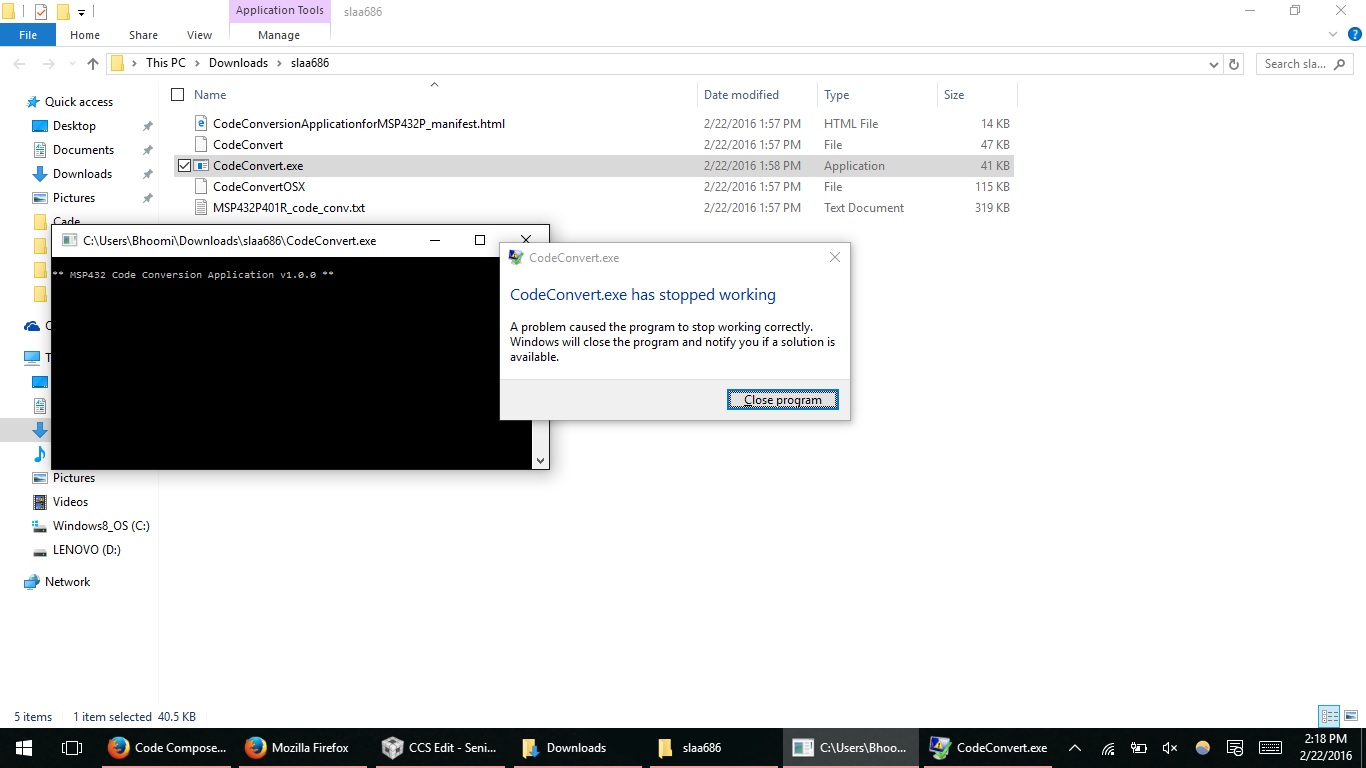Switch to the View ribbon tab

198,34
